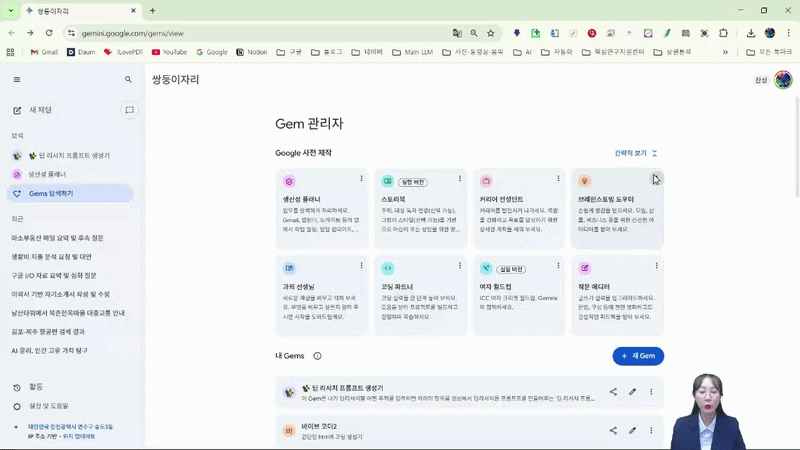The width and height of the screenshot is (800, 450).
Task: Bookmark this page with the star icon
Action: [491, 33]
